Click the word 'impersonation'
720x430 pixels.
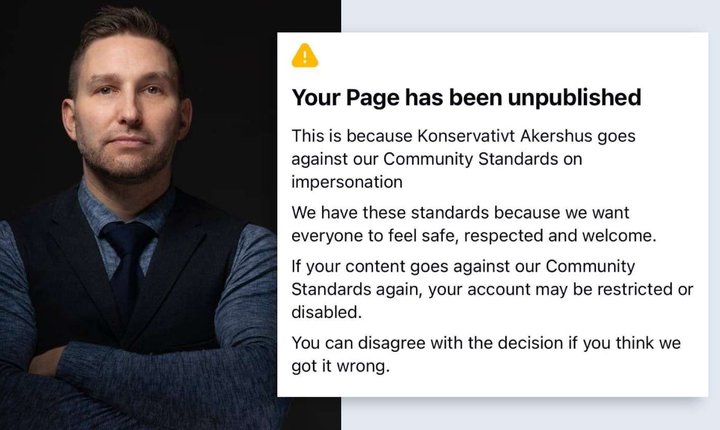click(x=347, y=182)
